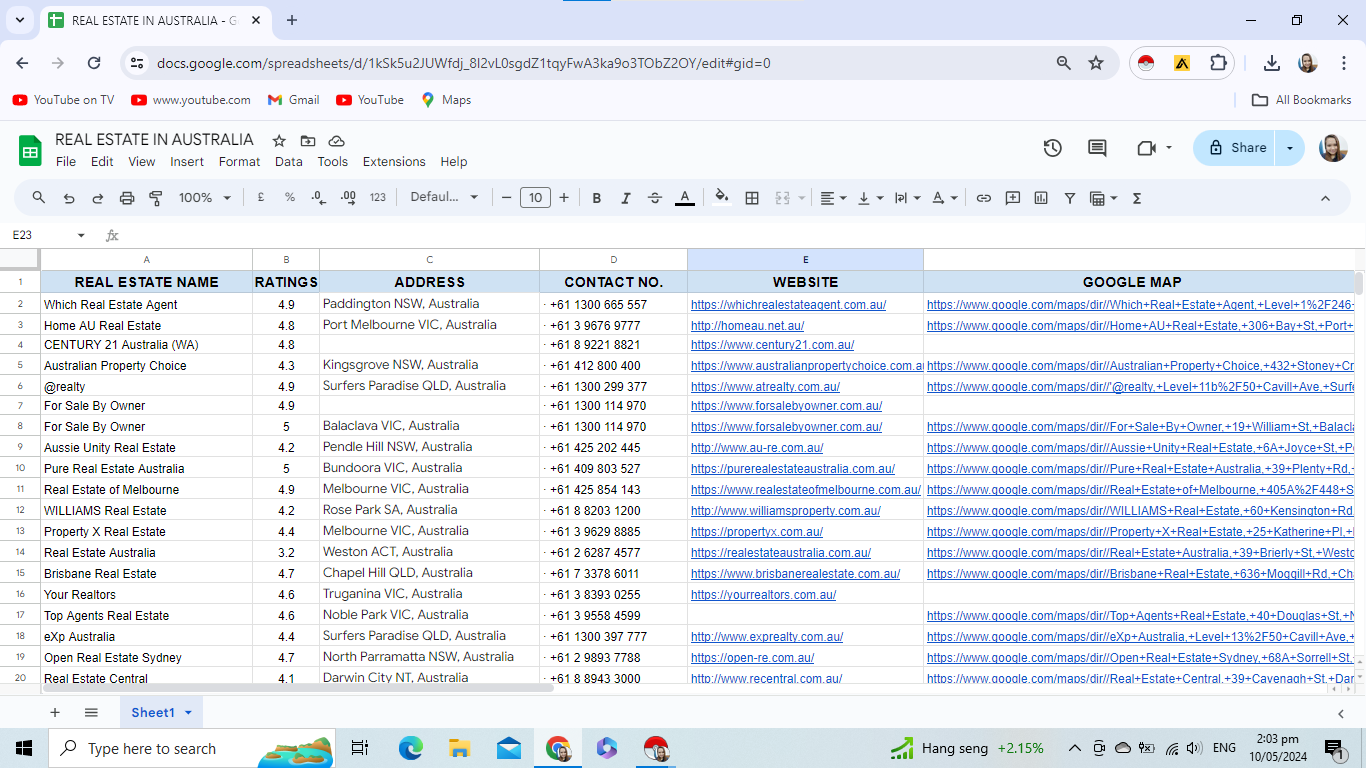Redo the last undone action
1366x768 pixels.
point(98,198)
